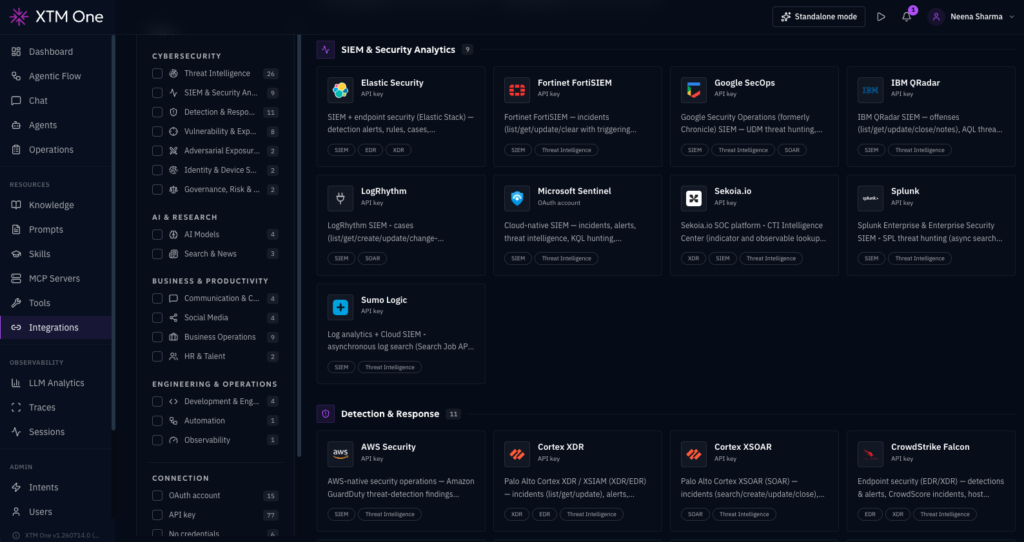Viewport: 1024px width, 542px height.
Task: Click the CrowdStrike Falcon logo icon
Action: [x=871, y=454]
